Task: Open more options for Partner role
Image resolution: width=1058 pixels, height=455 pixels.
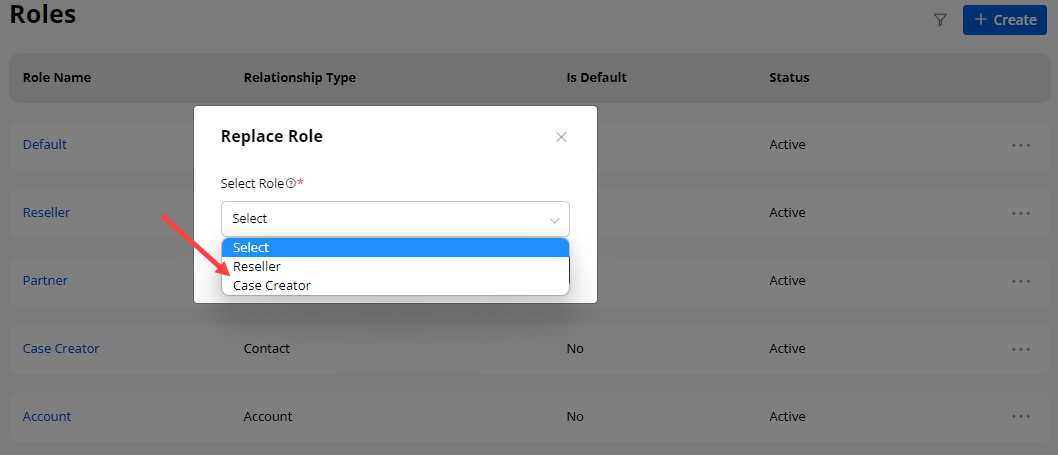Action: (1020, 281)
